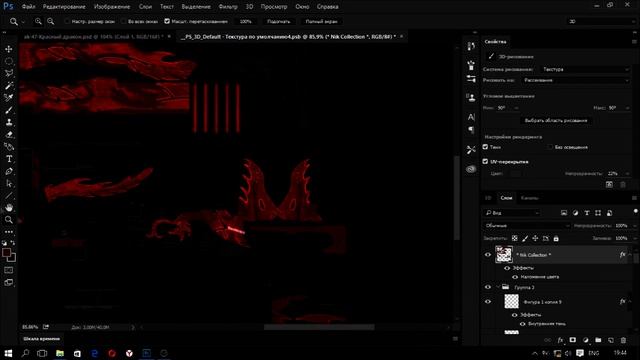Collapse effects of Nik Collection layer
This screenshot has height=360, width=640.
click(630, 255)
